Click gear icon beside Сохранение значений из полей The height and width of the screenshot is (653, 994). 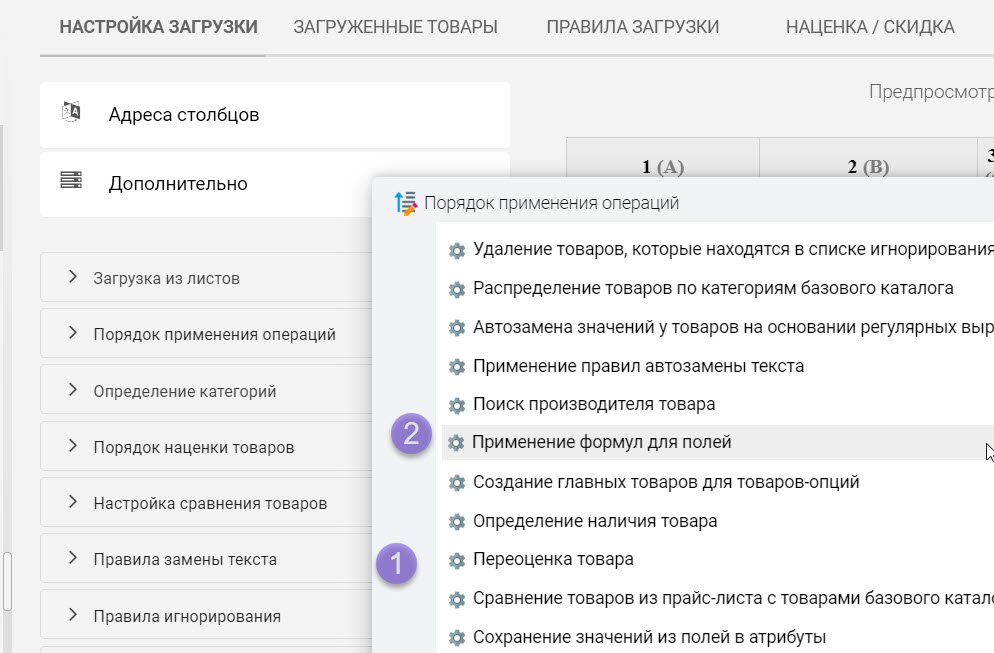click(x=456, y=638)
